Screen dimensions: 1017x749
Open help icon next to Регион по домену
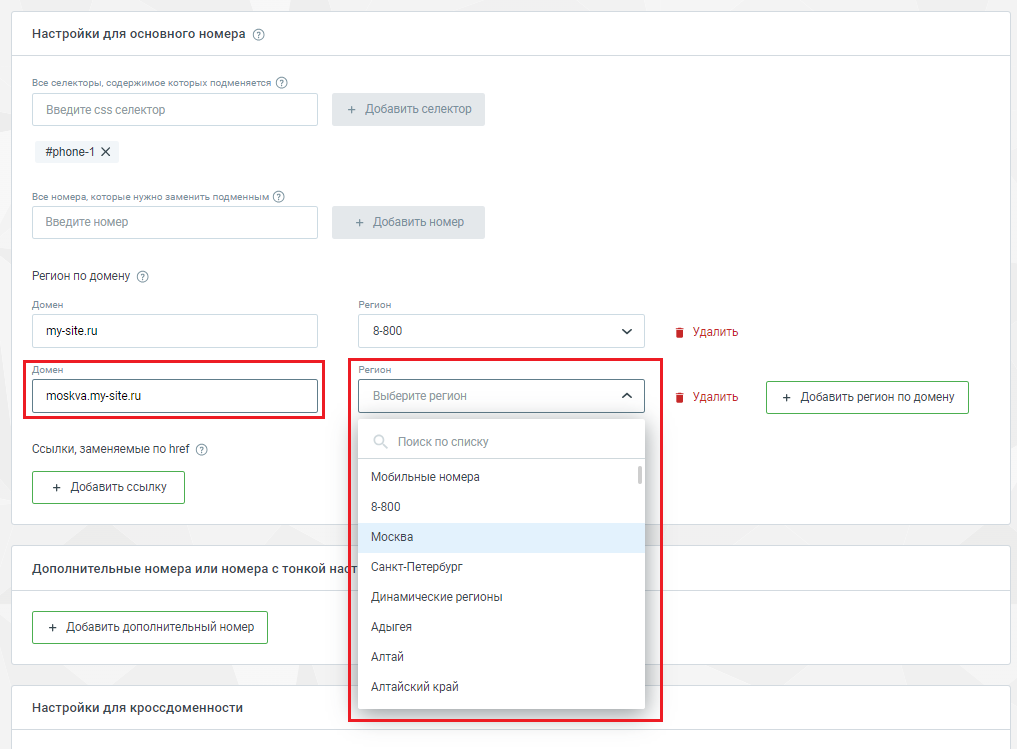click(143, 277)
